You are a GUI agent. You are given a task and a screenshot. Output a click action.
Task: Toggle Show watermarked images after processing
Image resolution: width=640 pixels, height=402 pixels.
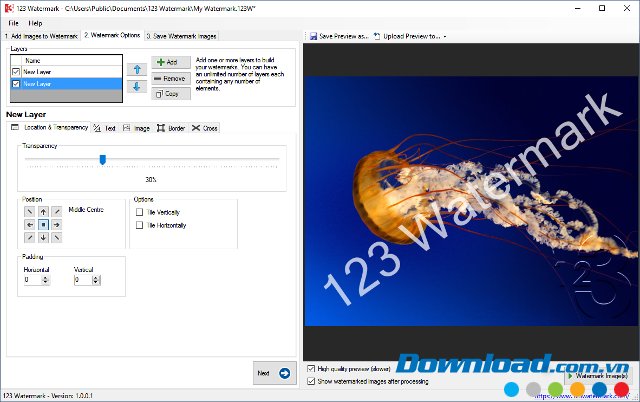[x=311, y=382]
